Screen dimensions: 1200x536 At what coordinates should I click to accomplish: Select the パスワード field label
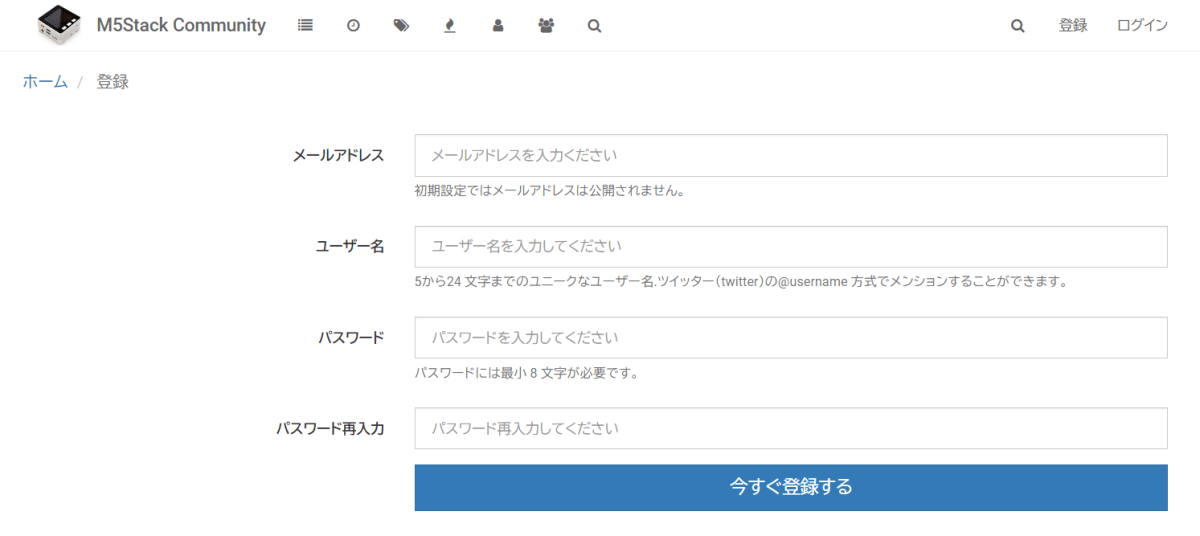pyautogui.click(x=351, y=338)
